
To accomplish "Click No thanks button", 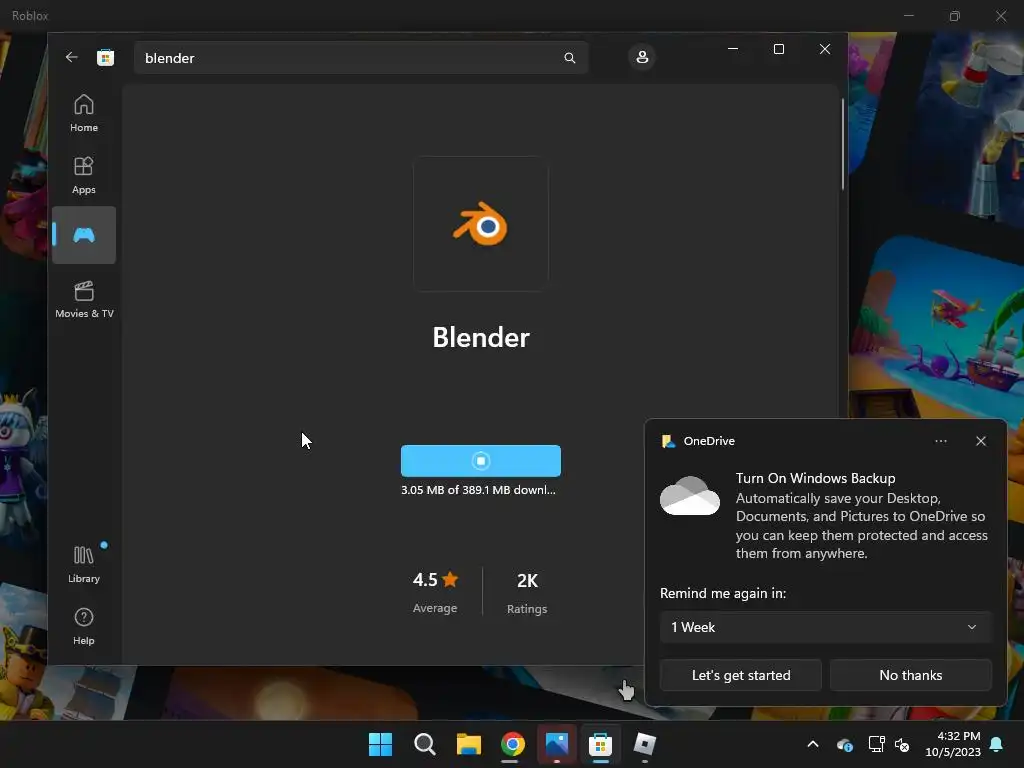I will 910,675.
